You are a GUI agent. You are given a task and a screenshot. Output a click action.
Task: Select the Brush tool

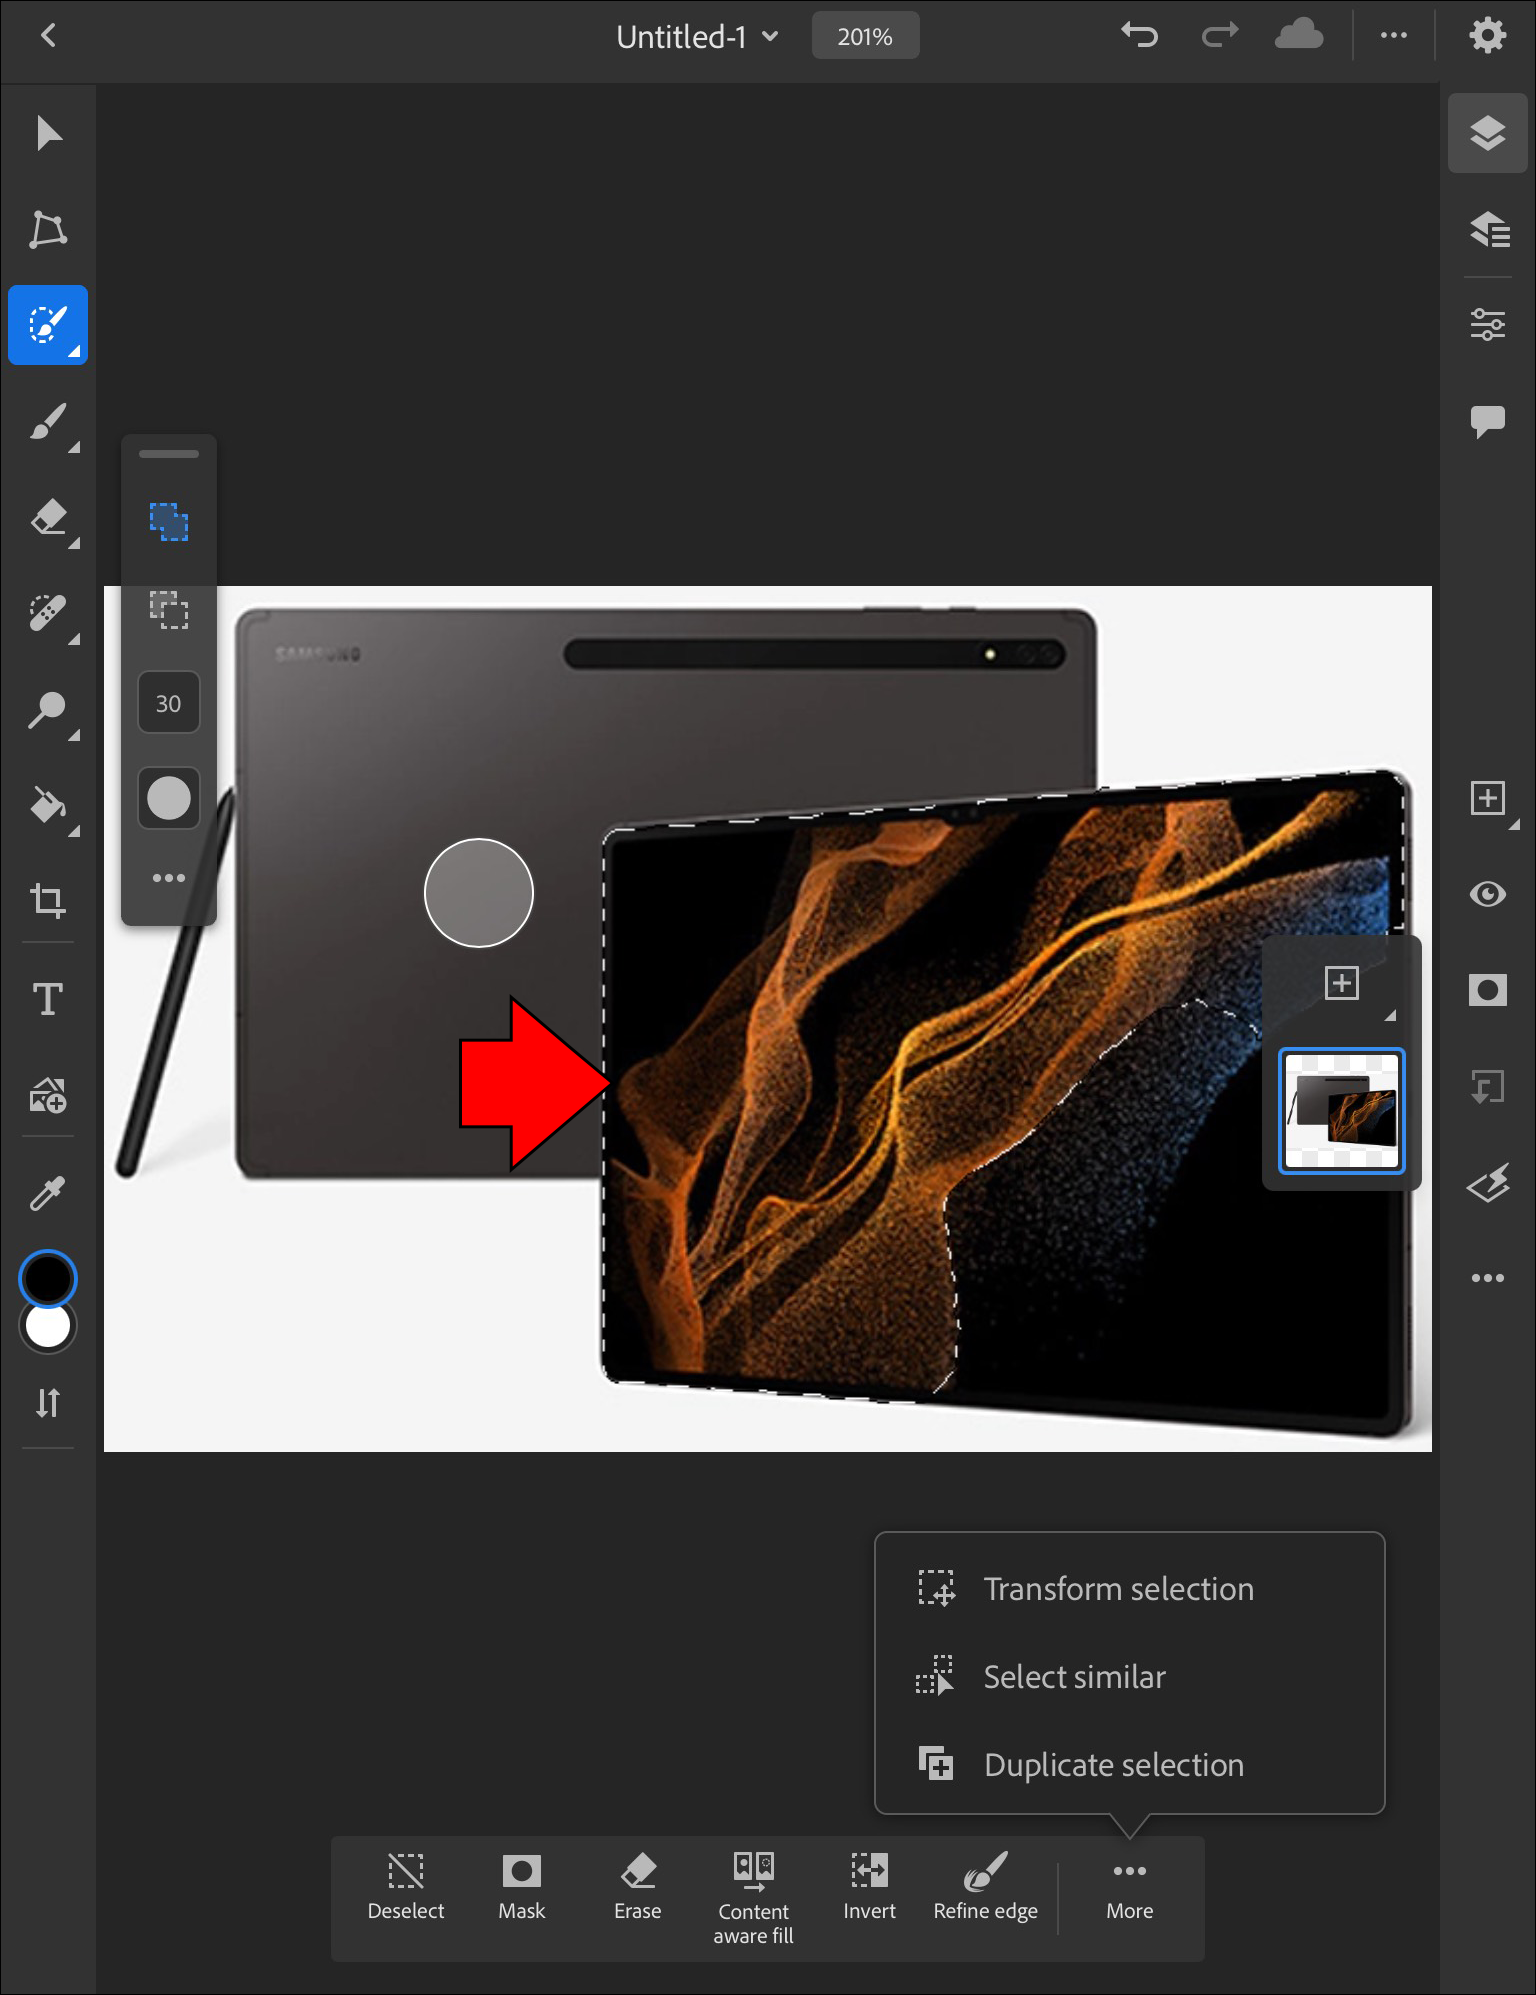pos(48,421)
